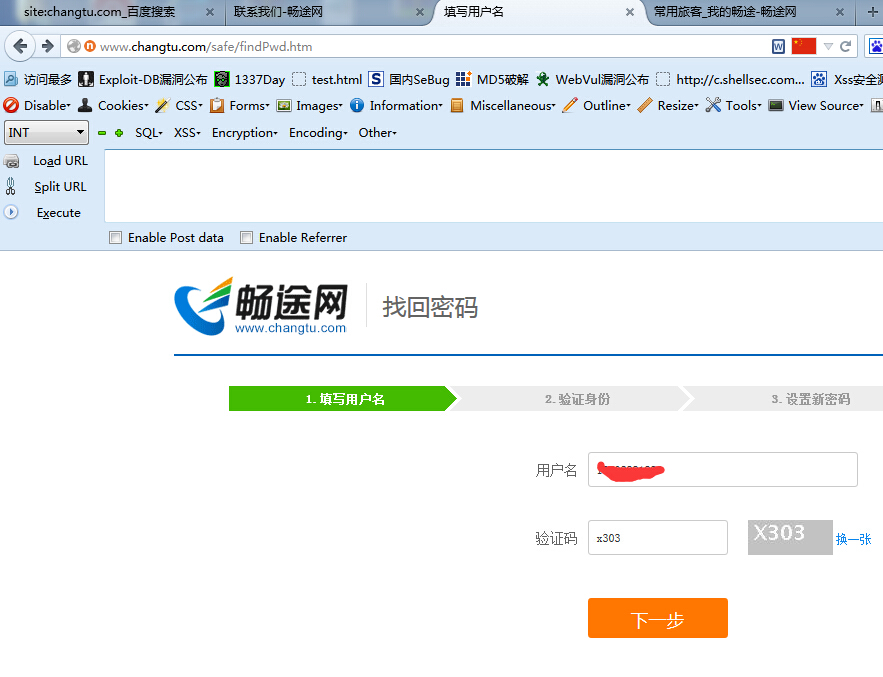Open the HackBar Encryption menu
This screenshot has height=677, width=883.
click(244, 133)
